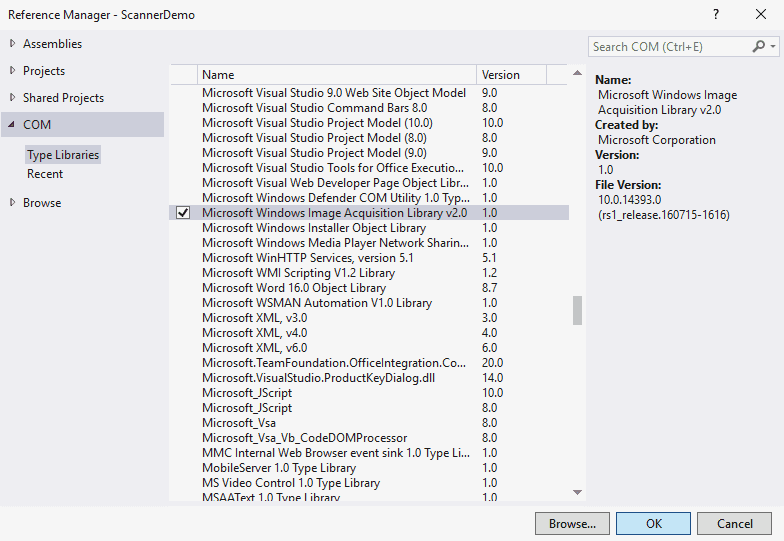This screenshot has width=784, height=541.
Task: Select Microsoft XML, v3.0 row
Action: tap(369, 318)
